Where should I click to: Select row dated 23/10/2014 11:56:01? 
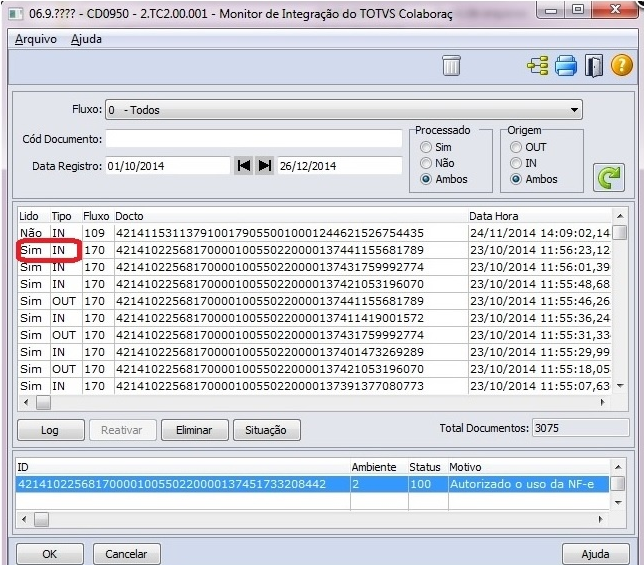coord(315,267)
